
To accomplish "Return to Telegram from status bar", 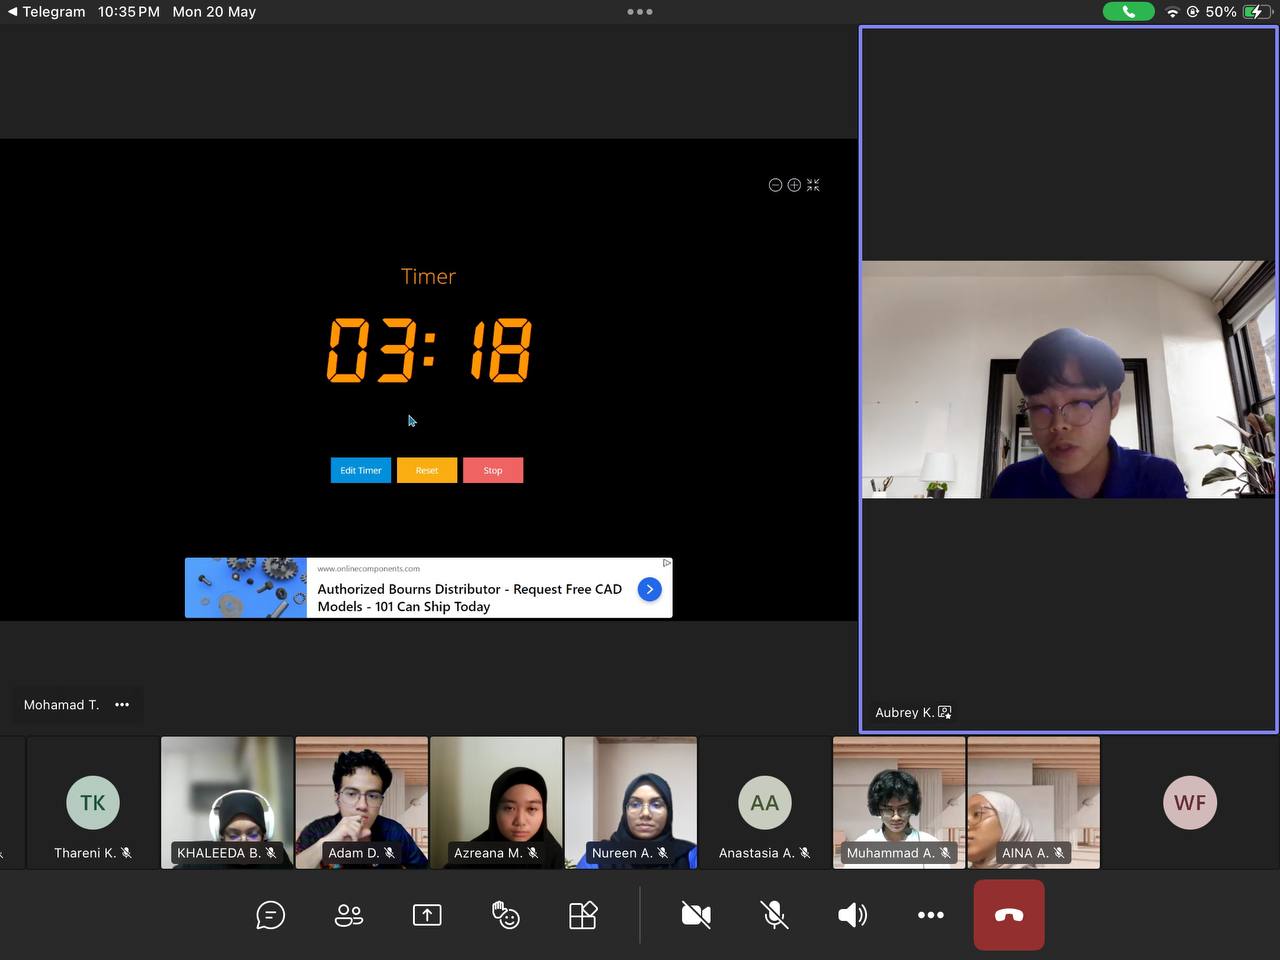I will (x=46, y=12).
